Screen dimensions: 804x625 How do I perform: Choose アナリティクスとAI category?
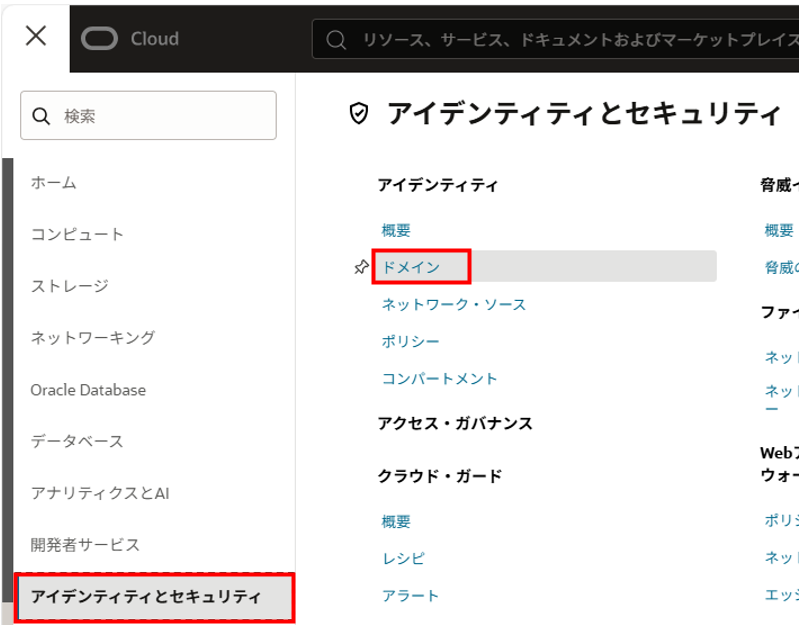coord(100,493)
